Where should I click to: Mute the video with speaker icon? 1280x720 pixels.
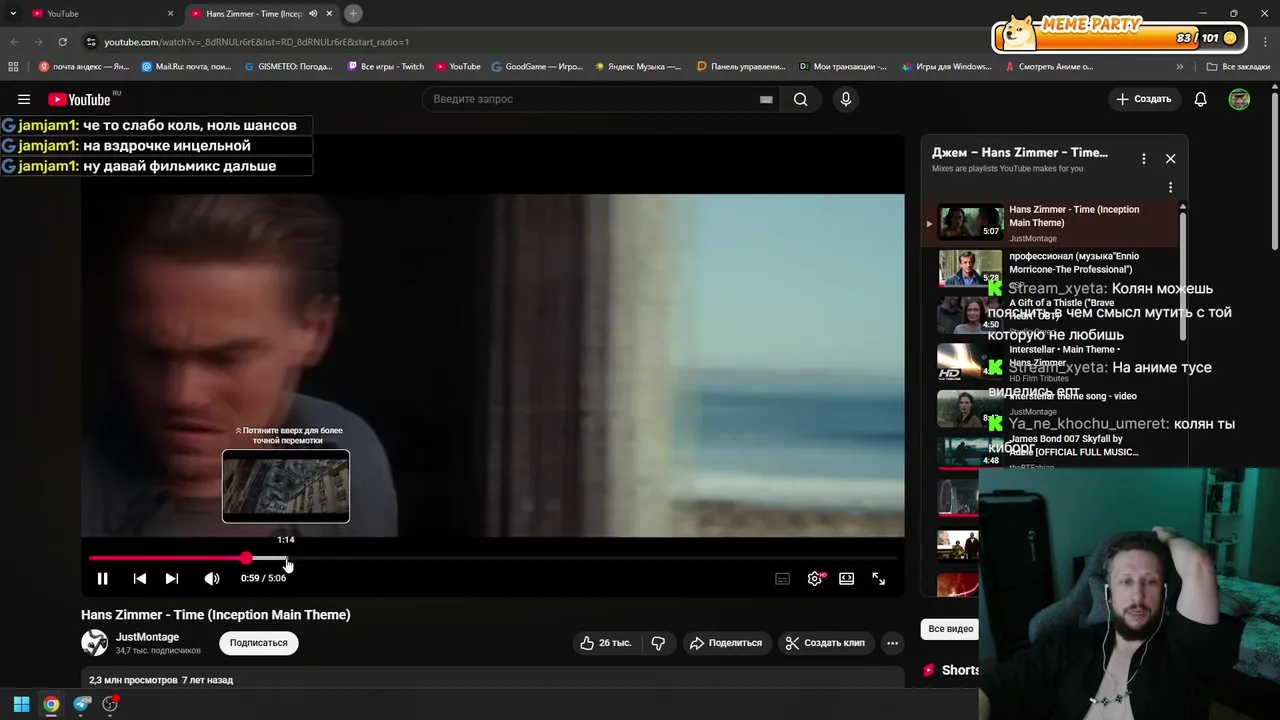[x=212, y=578]
